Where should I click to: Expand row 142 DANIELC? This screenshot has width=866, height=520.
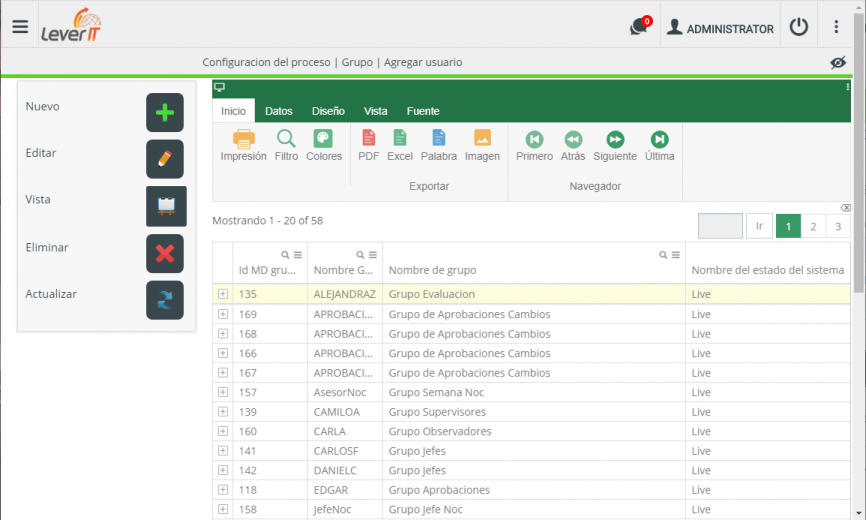(x=223, y=470)
